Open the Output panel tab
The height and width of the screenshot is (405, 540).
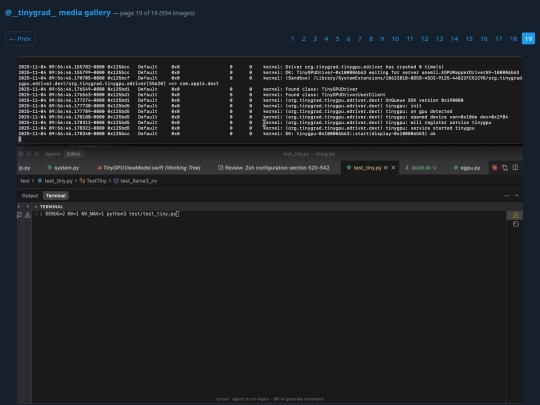[30, 196]
